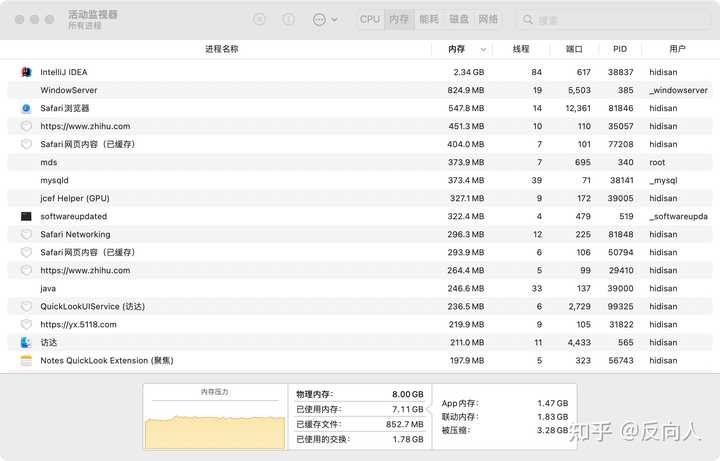Viewport: 720px width, 461px height.
Task: Click the Safari浏览器 compass icon
Action: tap(26, 108)
